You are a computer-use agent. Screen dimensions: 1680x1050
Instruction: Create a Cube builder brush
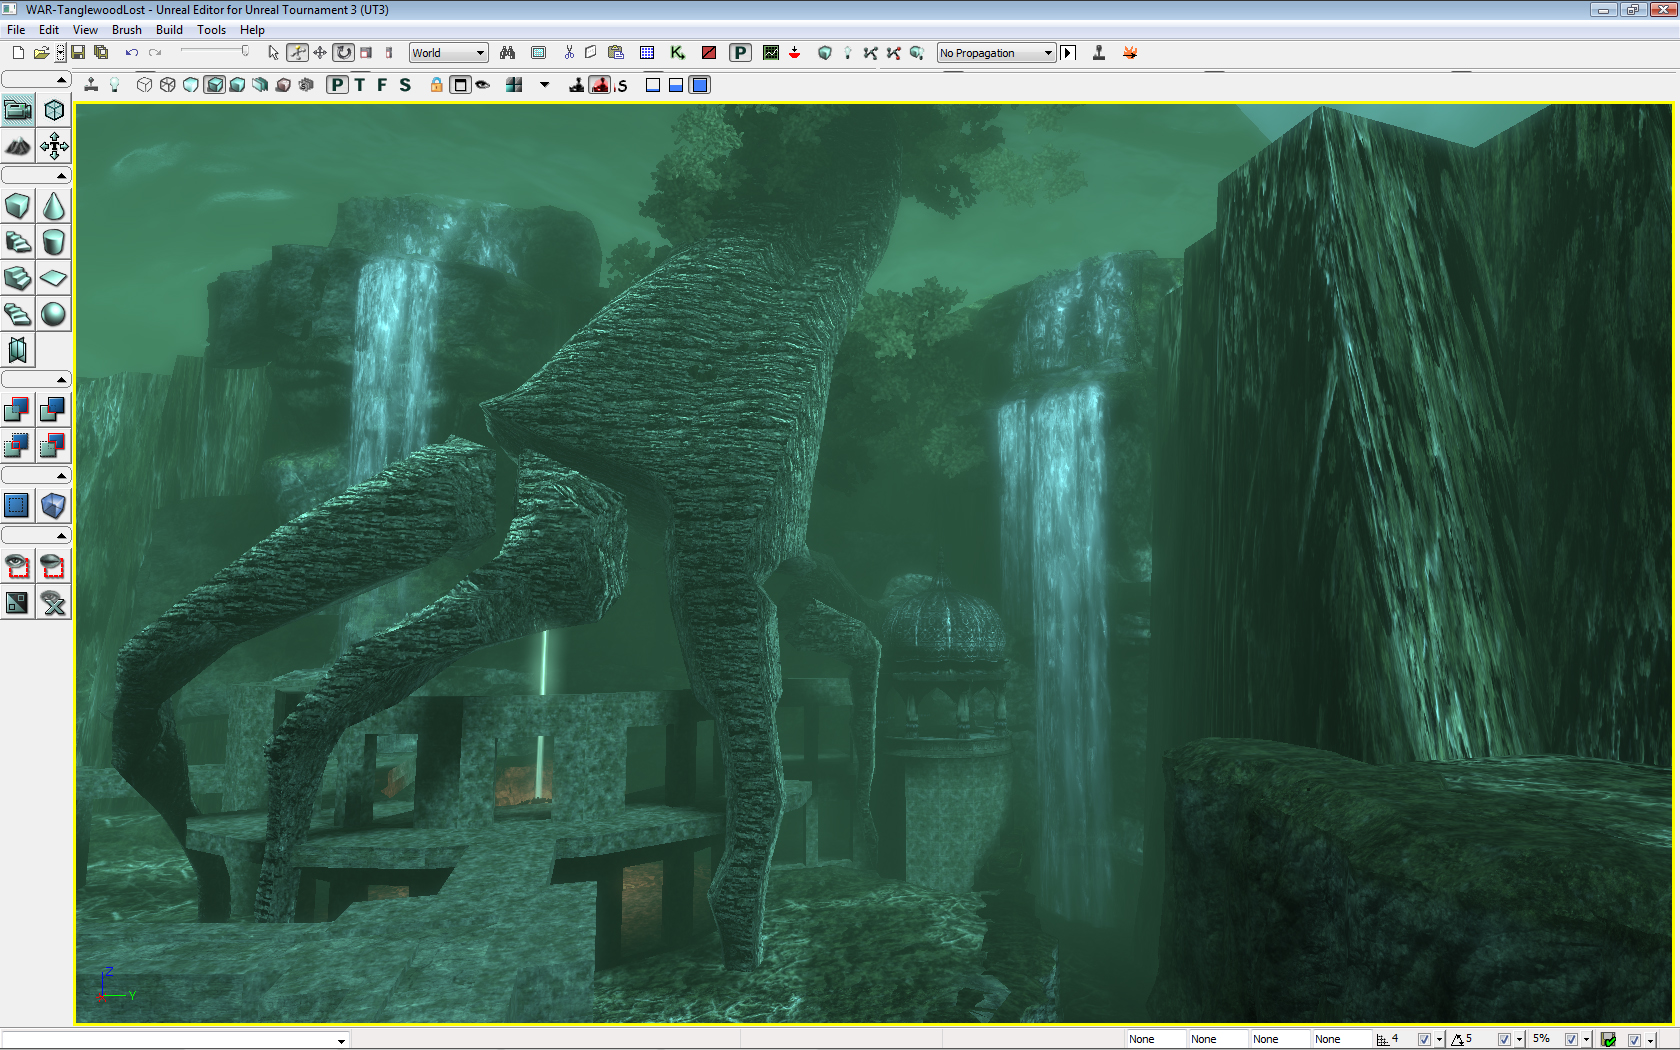[18, 207]
